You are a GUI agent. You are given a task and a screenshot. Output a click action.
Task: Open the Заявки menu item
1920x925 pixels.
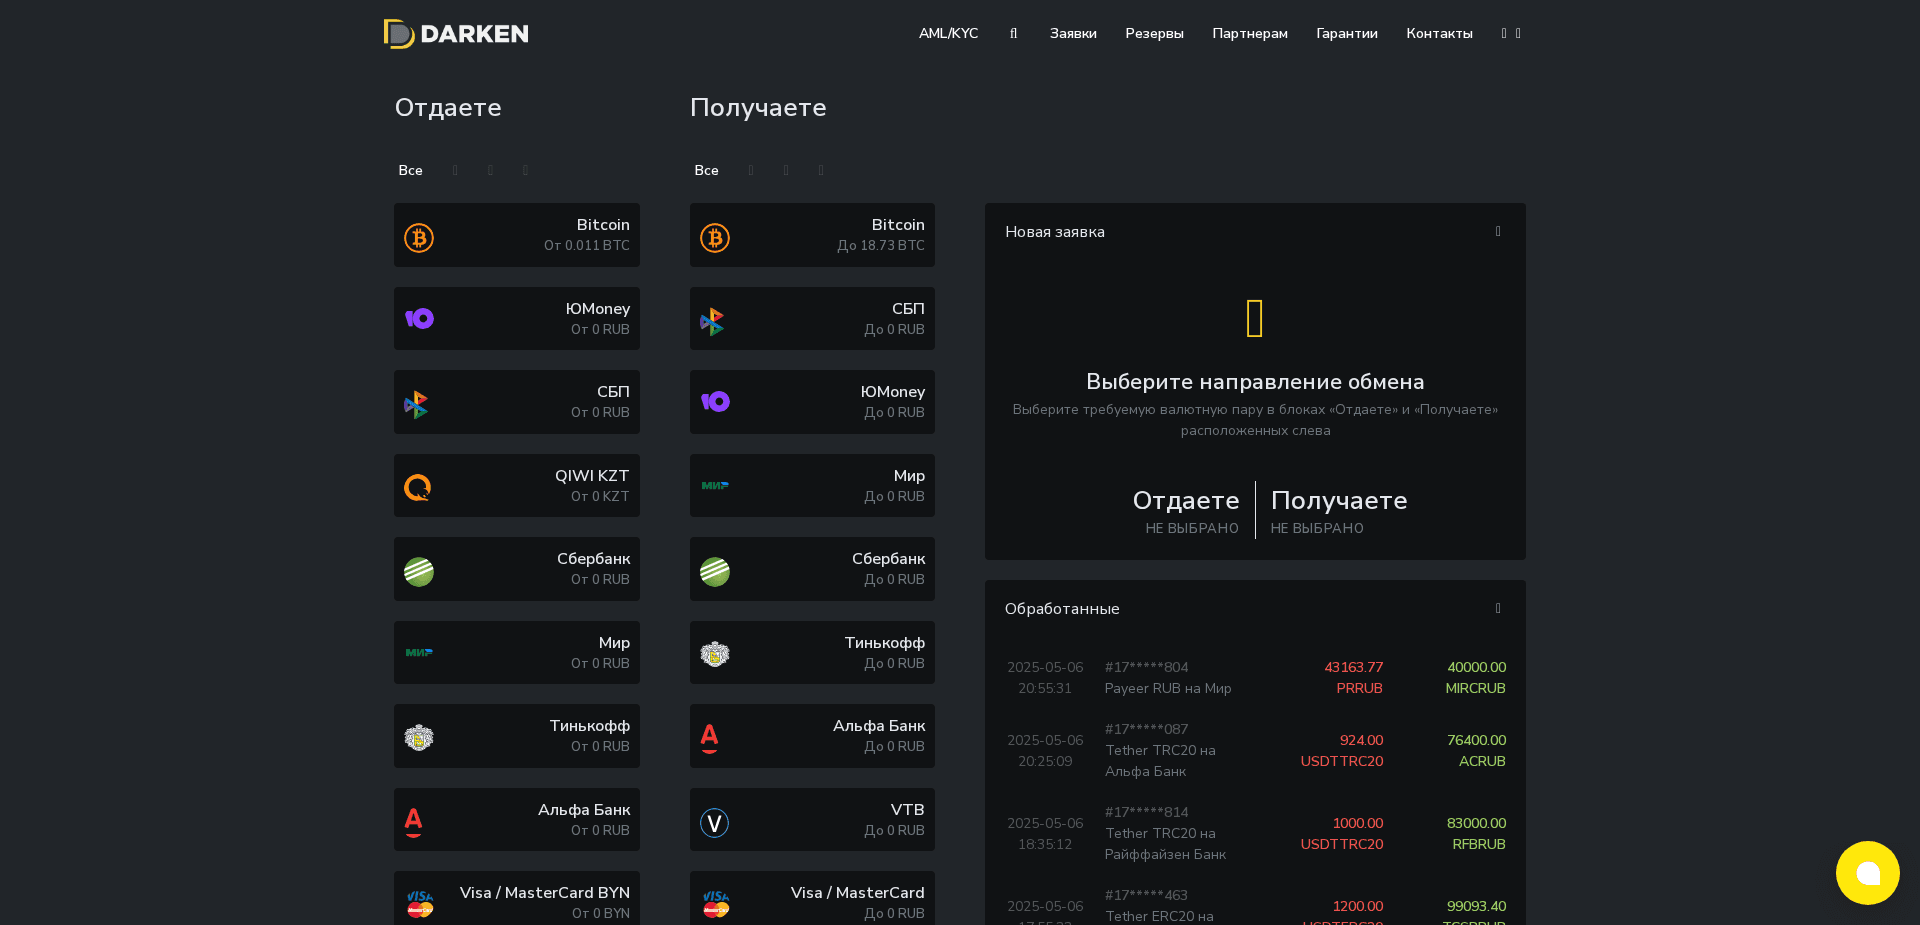point(1072,33)
